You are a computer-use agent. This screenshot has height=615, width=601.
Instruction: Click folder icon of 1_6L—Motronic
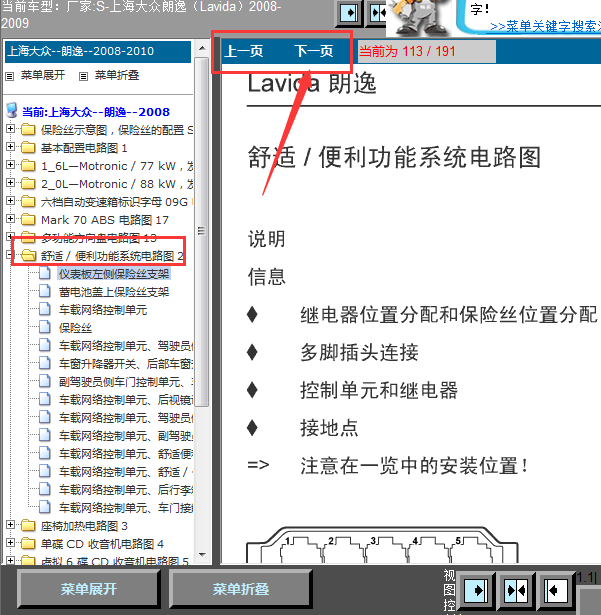[28, 165]
